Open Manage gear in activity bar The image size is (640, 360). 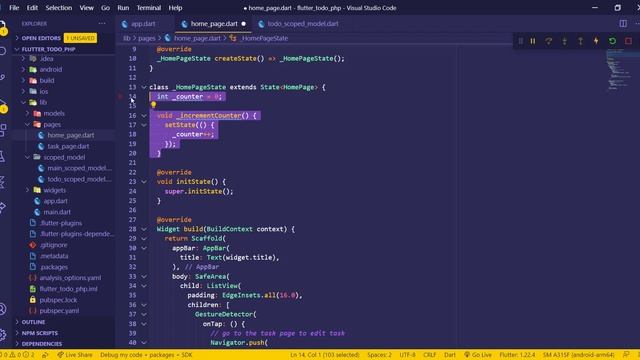tap(2, 335)
